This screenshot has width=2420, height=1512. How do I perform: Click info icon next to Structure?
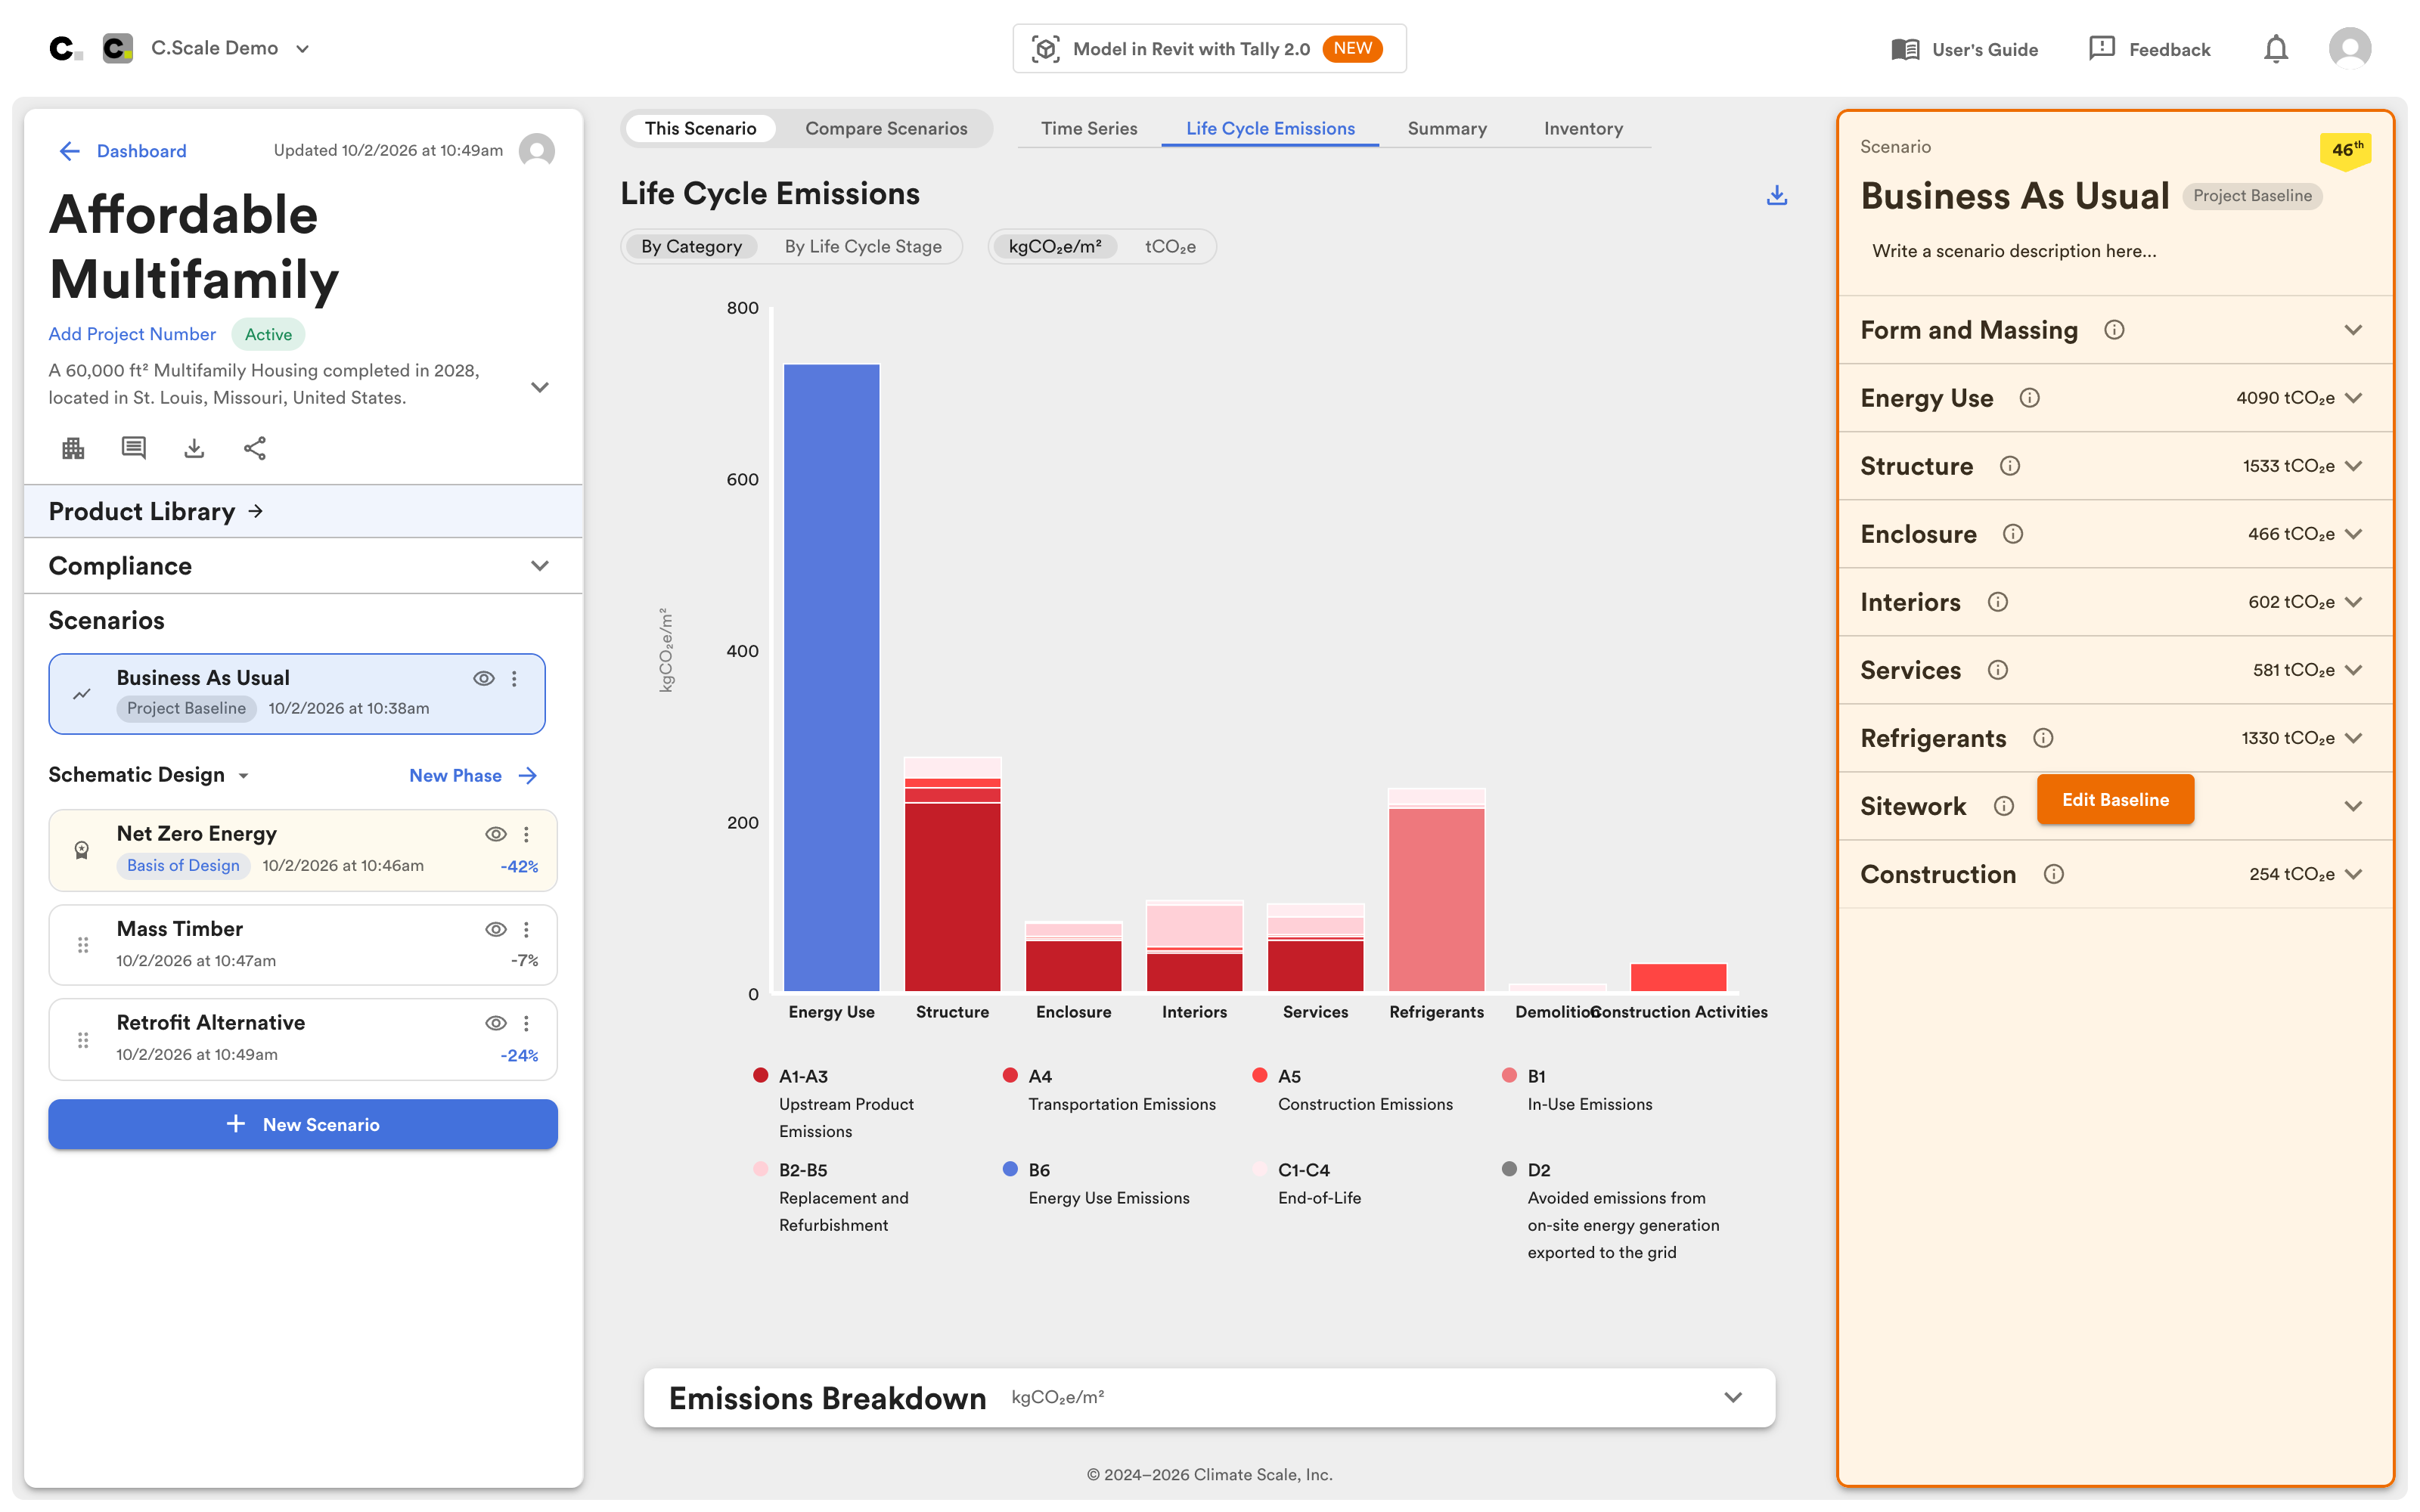[x=2009, y=466]
